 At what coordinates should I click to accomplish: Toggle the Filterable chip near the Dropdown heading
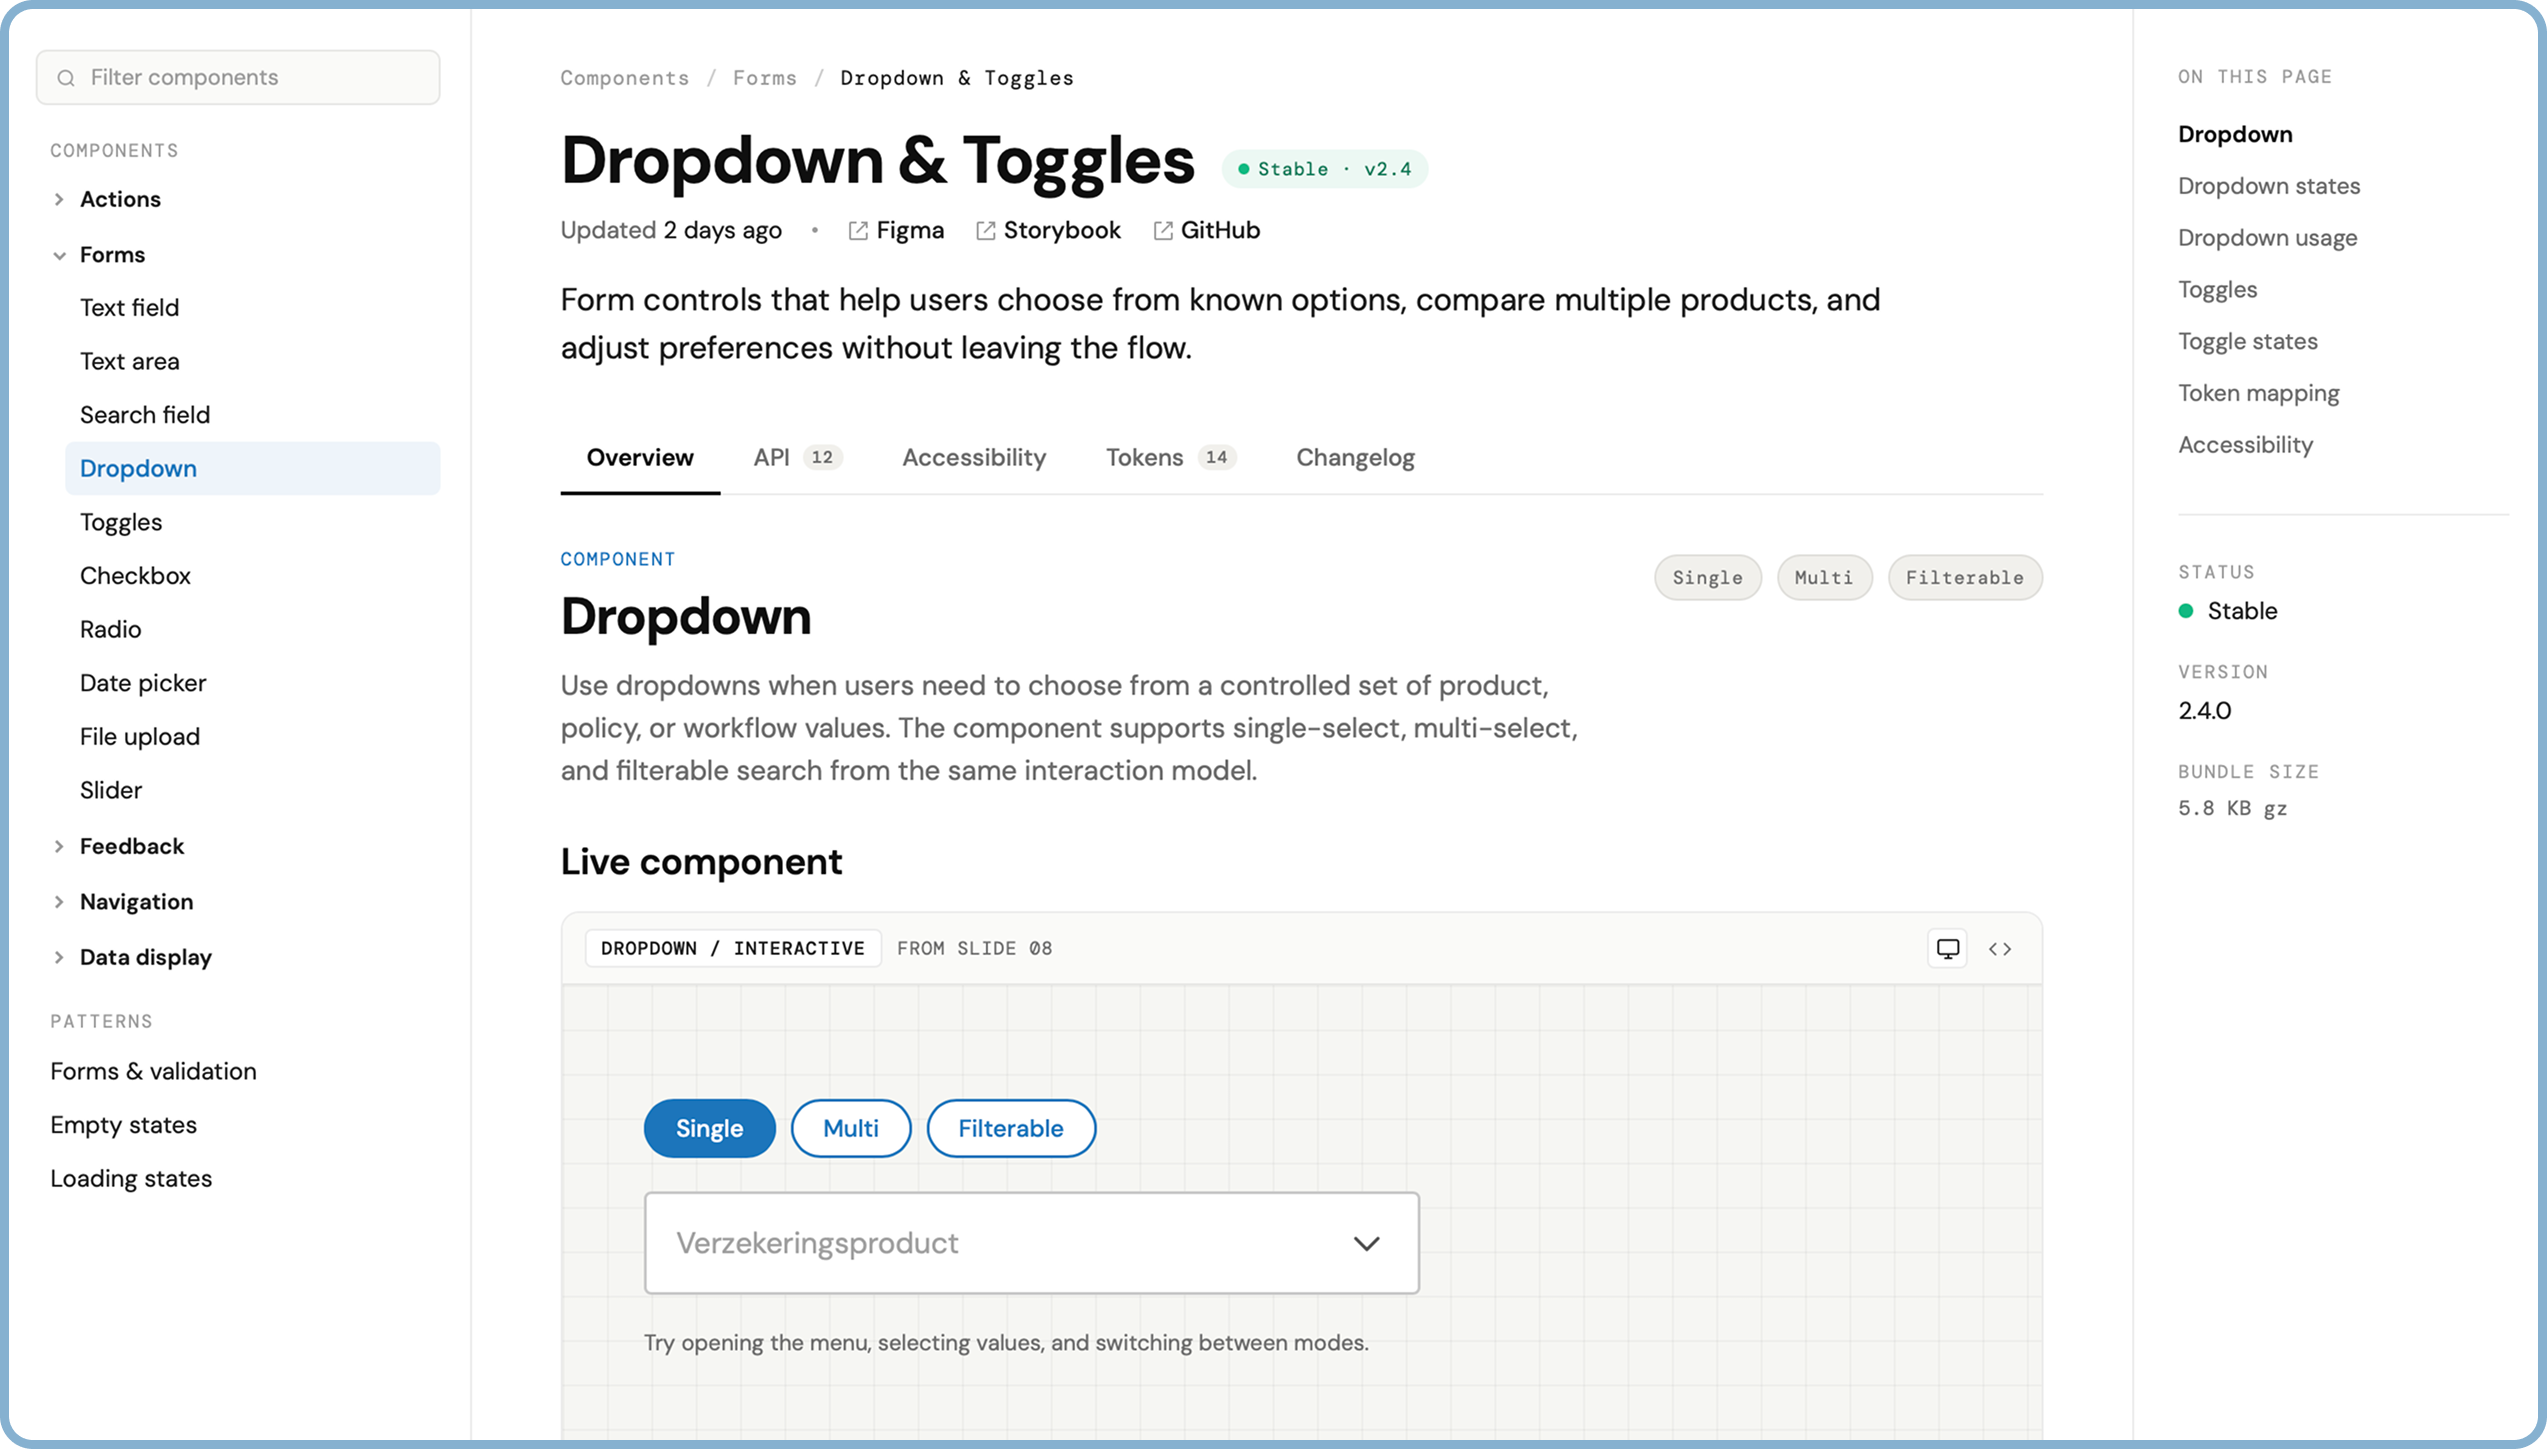(1964, 577)
